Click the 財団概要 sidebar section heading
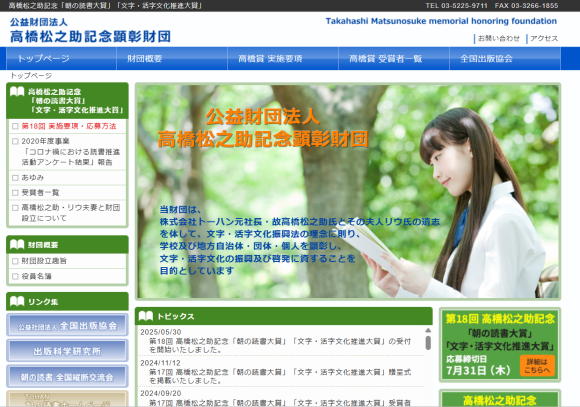Screen dimensions: 580x407 [x=67, y=245]
